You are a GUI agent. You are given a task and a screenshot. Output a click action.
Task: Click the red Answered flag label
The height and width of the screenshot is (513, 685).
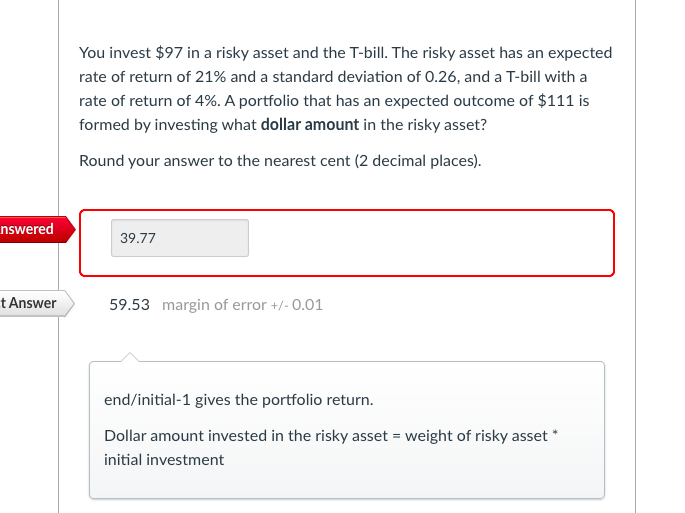point(30,229)
